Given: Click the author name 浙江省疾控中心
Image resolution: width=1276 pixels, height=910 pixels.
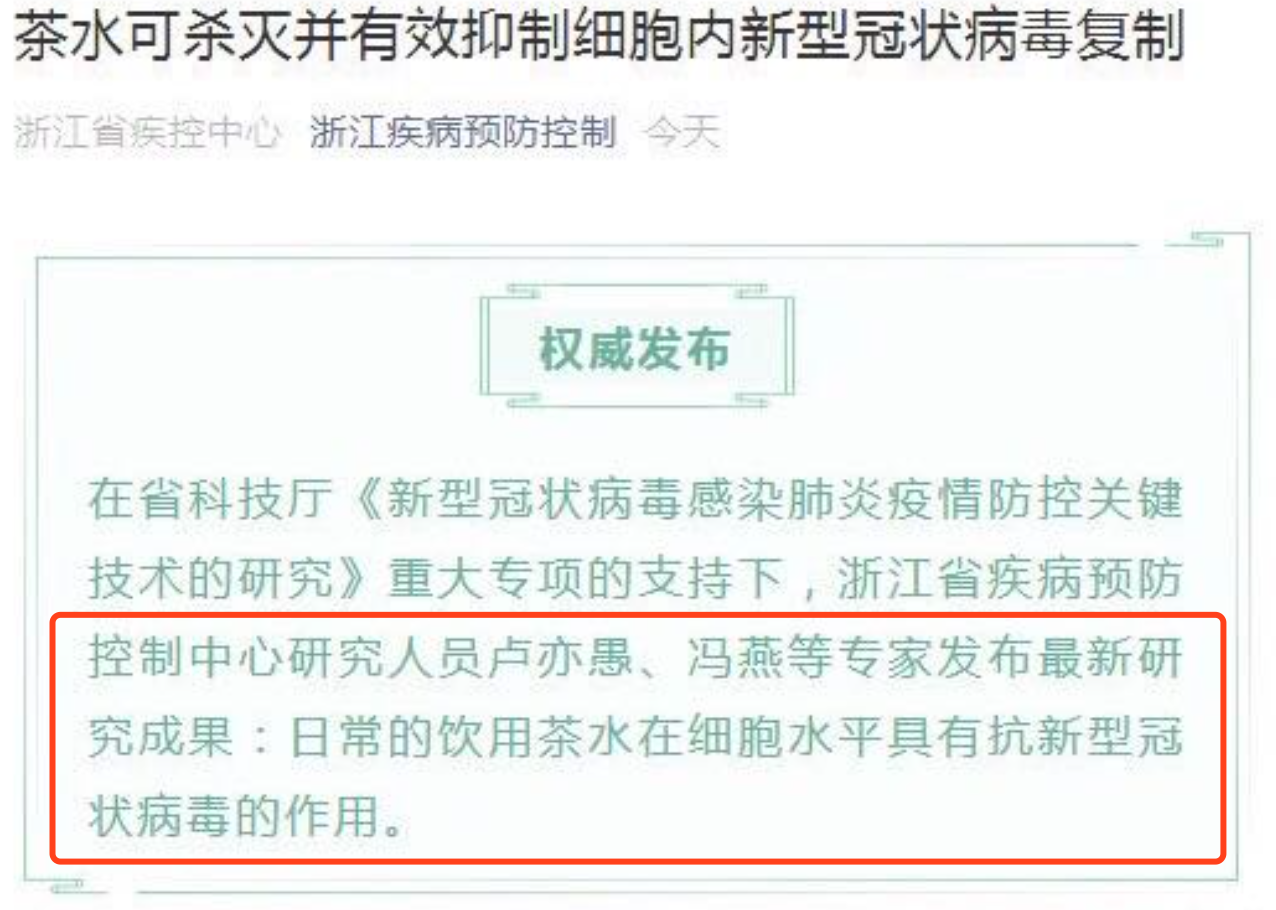Looking at the screenshot, I should pyautogui.click(x=148, y=133).
